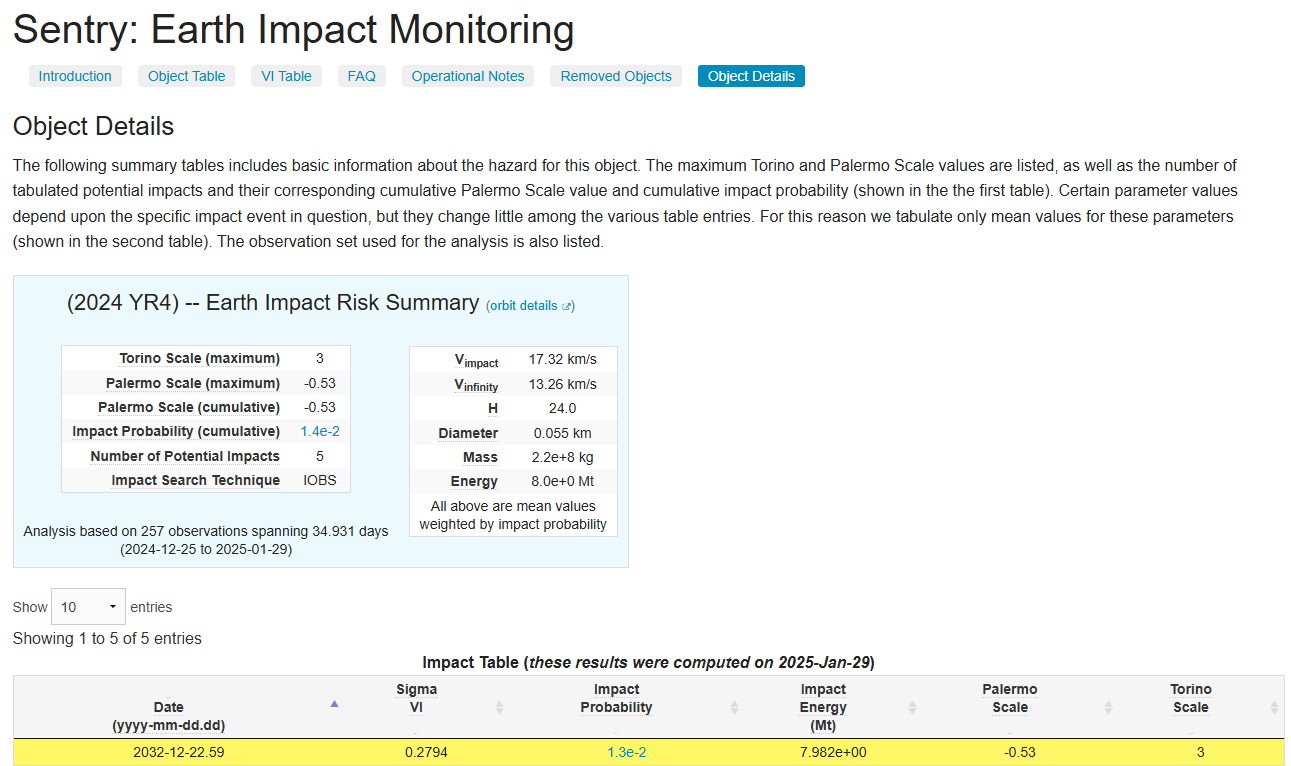The width and height of the screenshot is (1291, 766).
Task: Click the Mass 2.2e+8 kg value
Action: coord(563,457)
